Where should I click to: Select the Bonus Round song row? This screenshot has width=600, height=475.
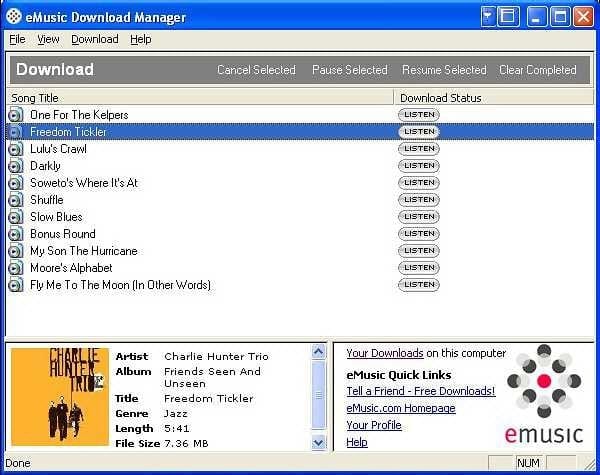coord(300,234)
